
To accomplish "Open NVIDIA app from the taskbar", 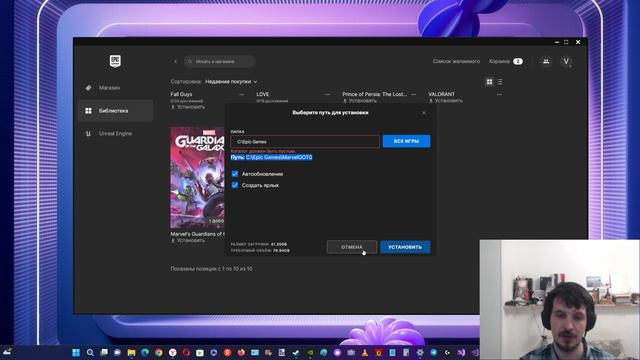I will tap(310, 352).
